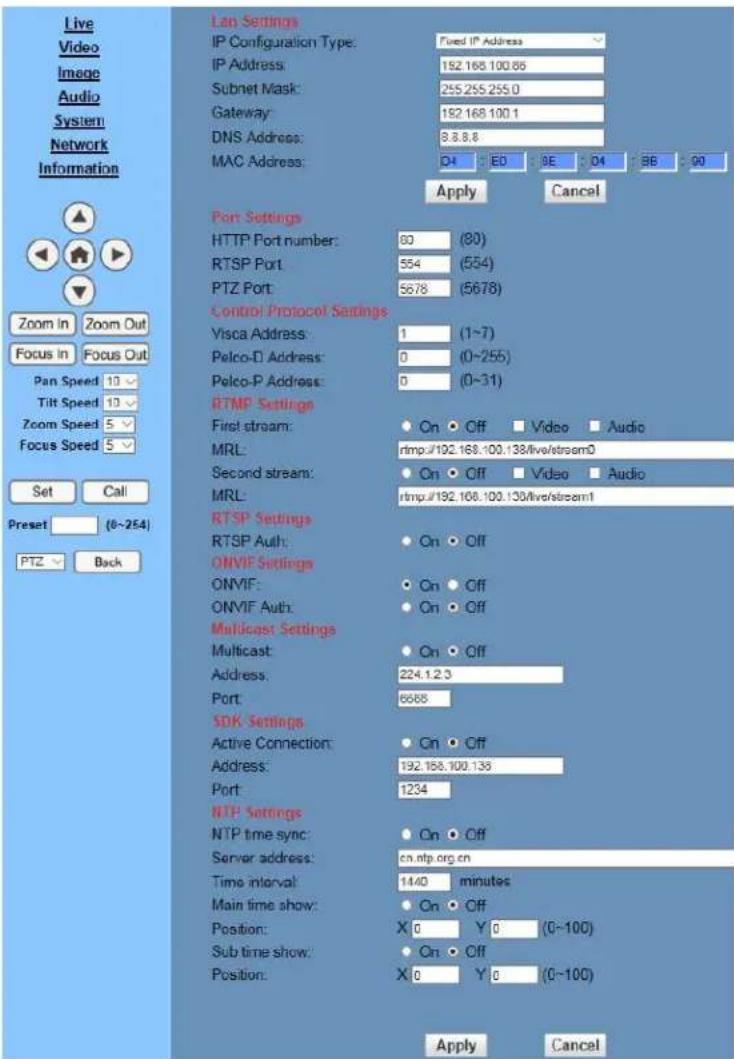734x1059 pixels.
Task: Turn NTP time sync On
Action: (407, 835)
